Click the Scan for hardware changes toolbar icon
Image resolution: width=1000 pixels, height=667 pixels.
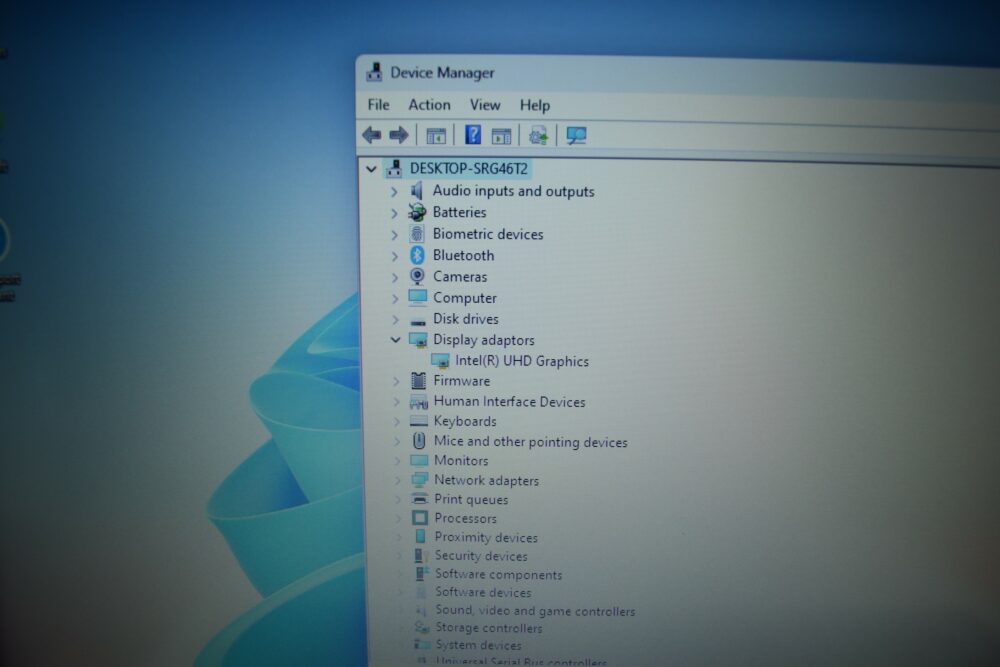576,135
